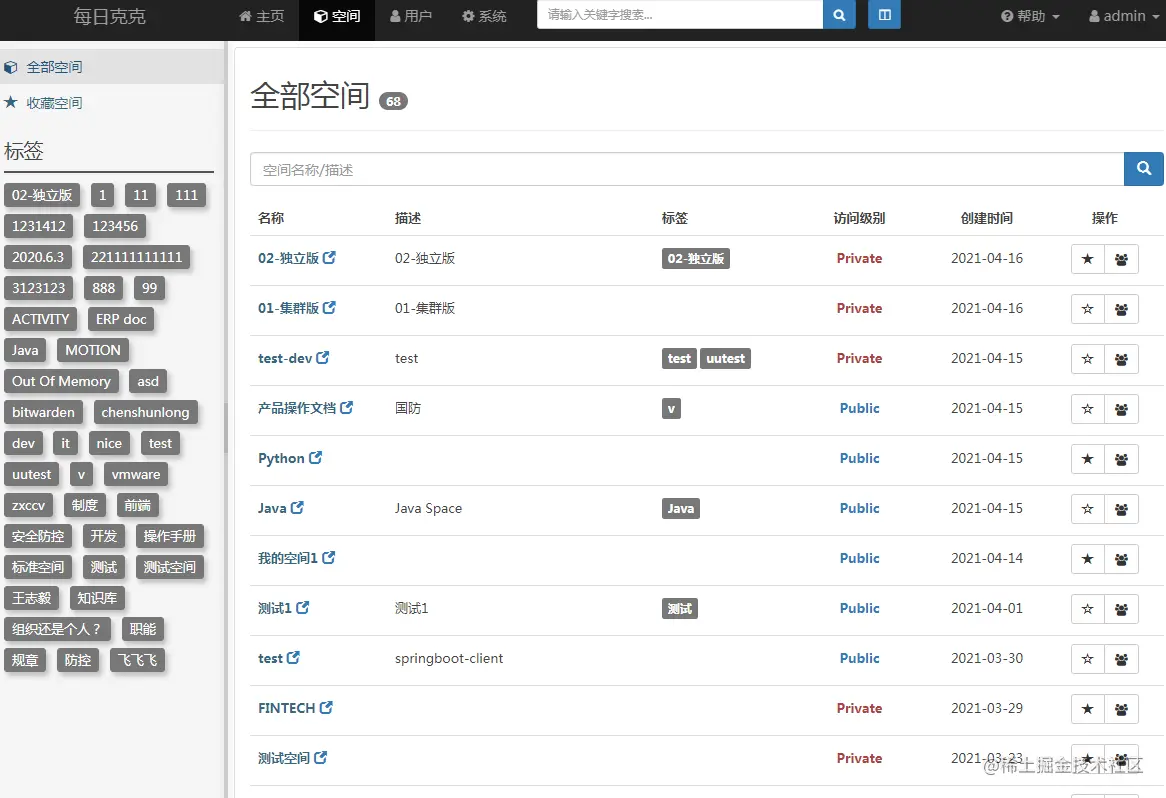Open external link icon next to Java space
The height and width of the screenshot is (798, 1166).
(x=297, y=507)
